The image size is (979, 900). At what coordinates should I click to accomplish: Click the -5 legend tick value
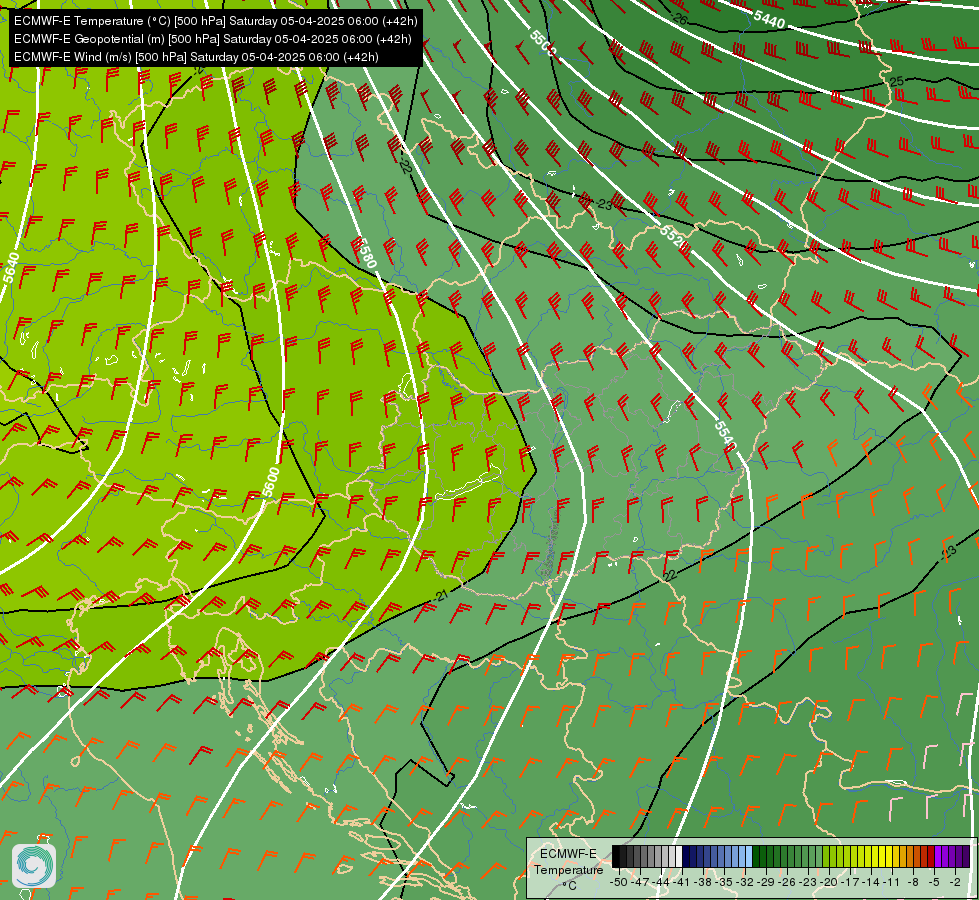tap(935, 882)
